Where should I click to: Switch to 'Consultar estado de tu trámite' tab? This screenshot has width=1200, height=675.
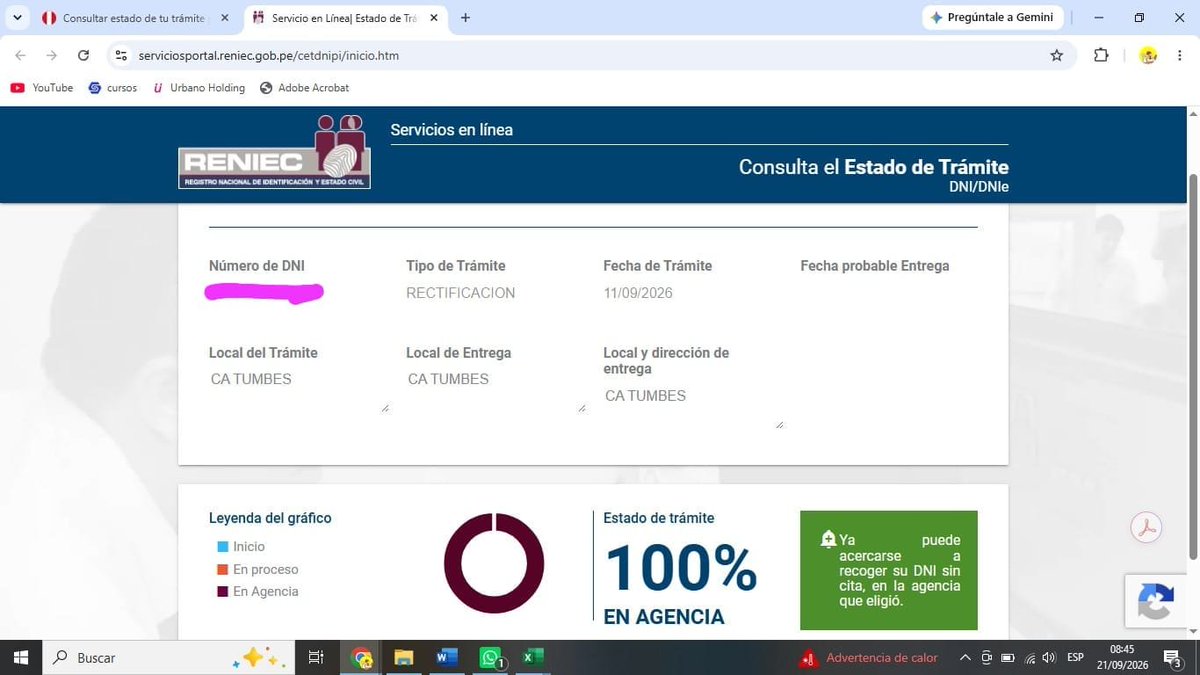(134, 18)
